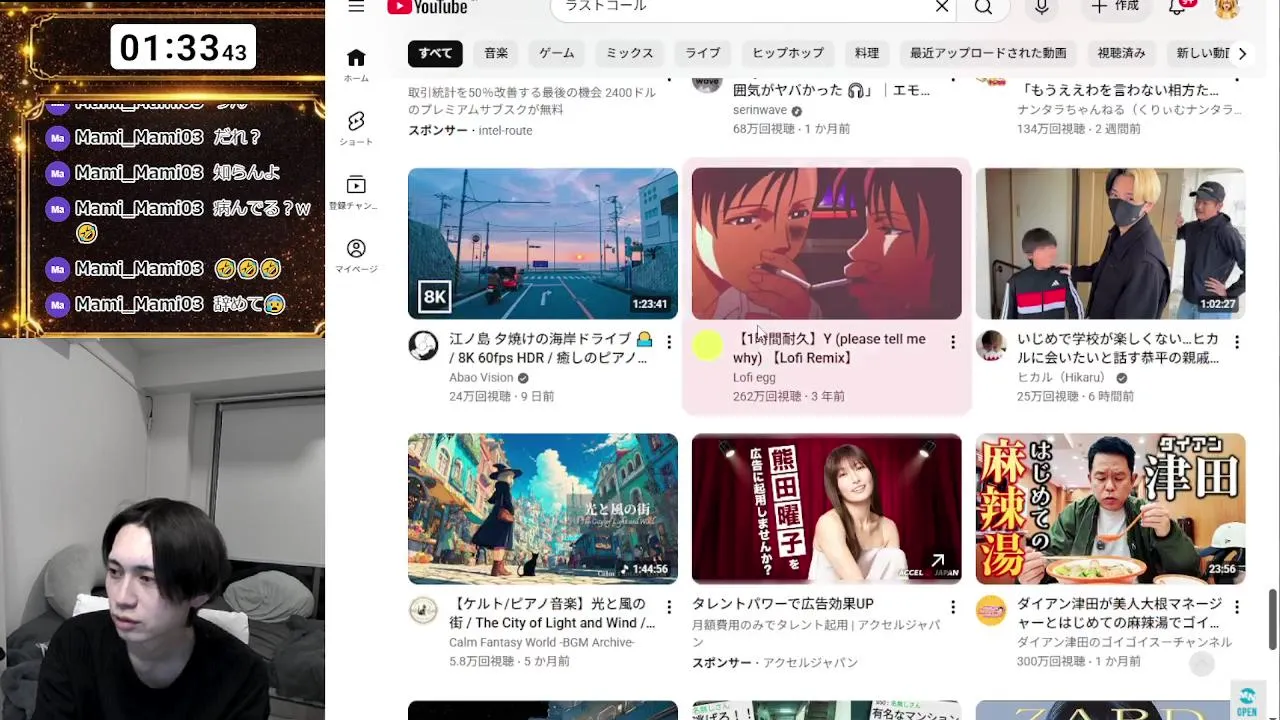Open more options for ナンタラちゃんねる video
The width and height of the screenshot is (1280, 720).
click(1237, 79)
